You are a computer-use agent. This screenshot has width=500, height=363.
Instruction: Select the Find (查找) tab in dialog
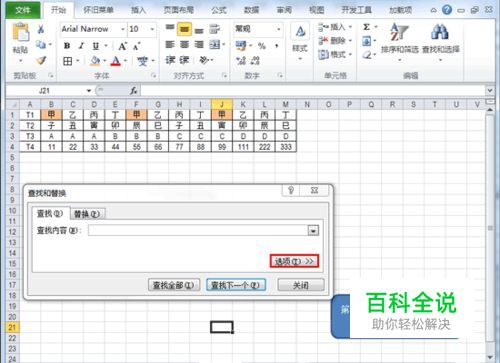pyautogui.click(x=50, y=213)
